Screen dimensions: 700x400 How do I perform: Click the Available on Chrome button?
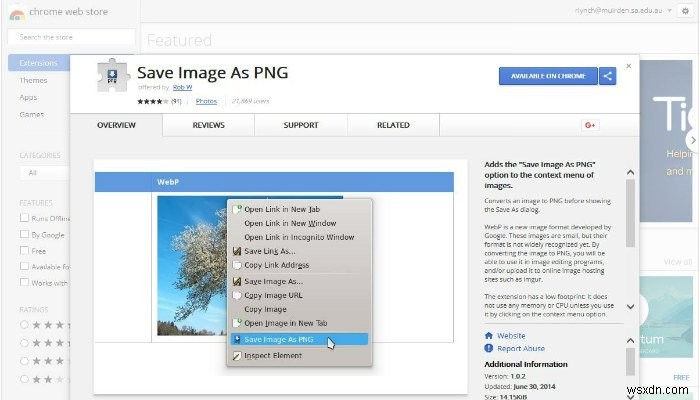coord(548,76)
